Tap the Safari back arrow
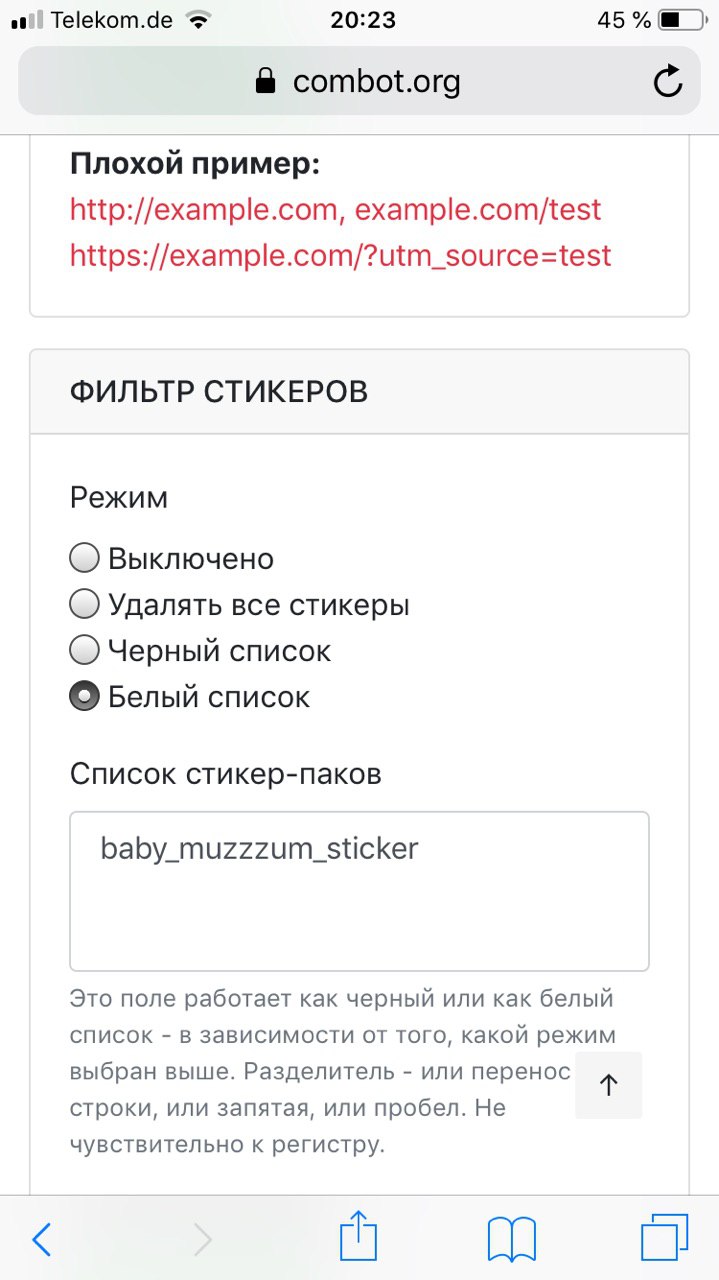 (x=41, y=1240)
